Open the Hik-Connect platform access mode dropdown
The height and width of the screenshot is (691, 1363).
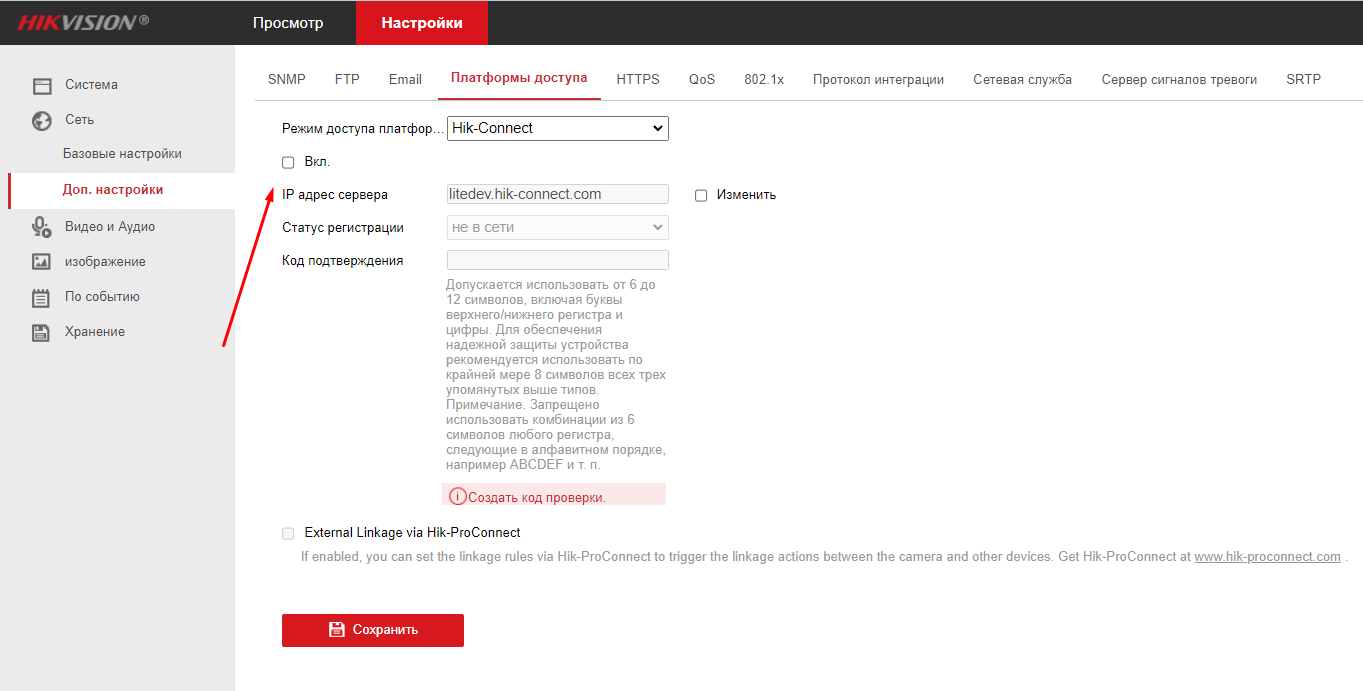[558, 128]
